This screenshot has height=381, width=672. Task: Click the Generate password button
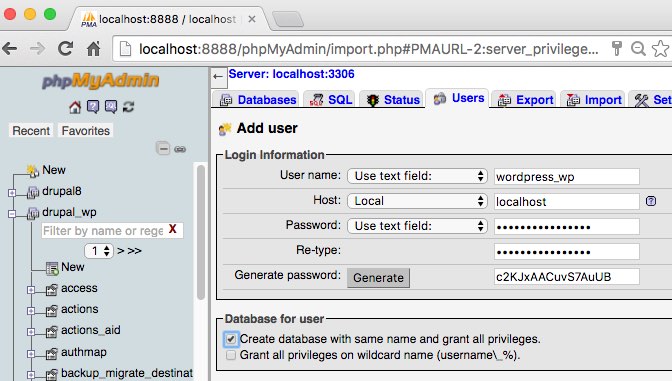pyautogui.click(x=378, y=278)
